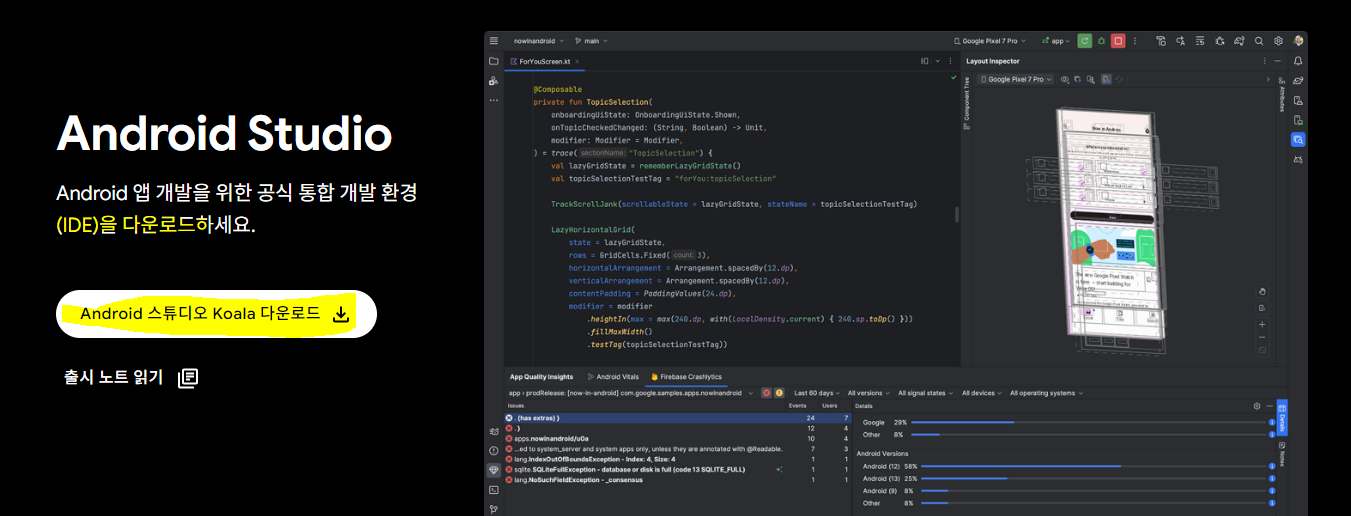This screenshot has height=516, width=1351.
Task: Open the All versions filter dropdown
Action: pyautogui.click(x=868, y=393)
